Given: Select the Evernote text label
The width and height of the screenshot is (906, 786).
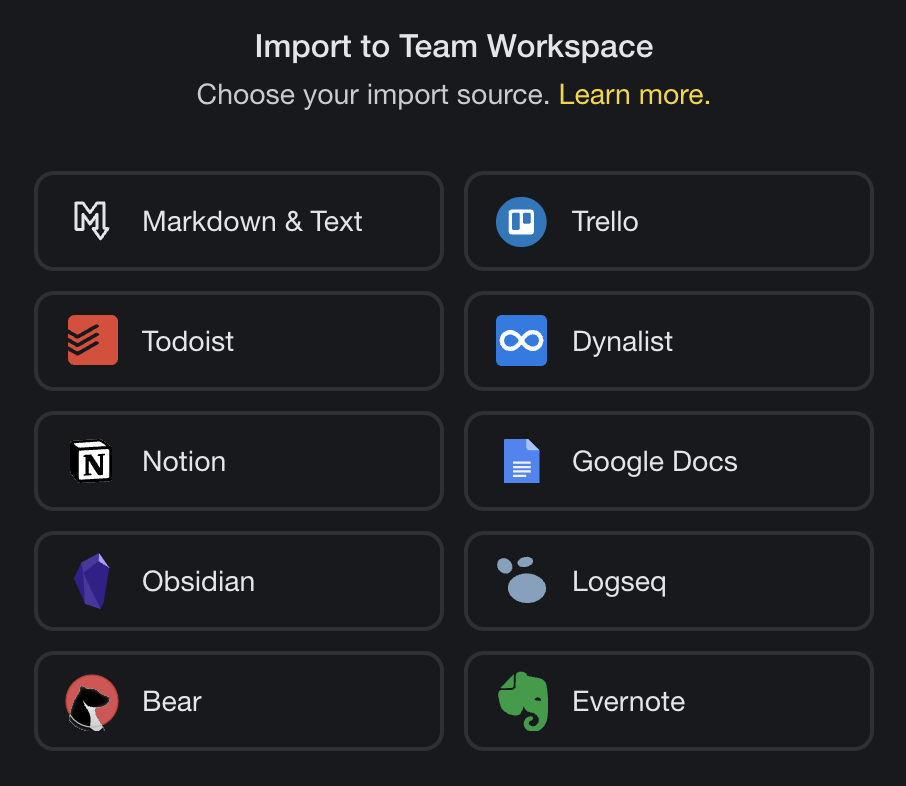Looking at the screenshot, I should pos(628,701).
